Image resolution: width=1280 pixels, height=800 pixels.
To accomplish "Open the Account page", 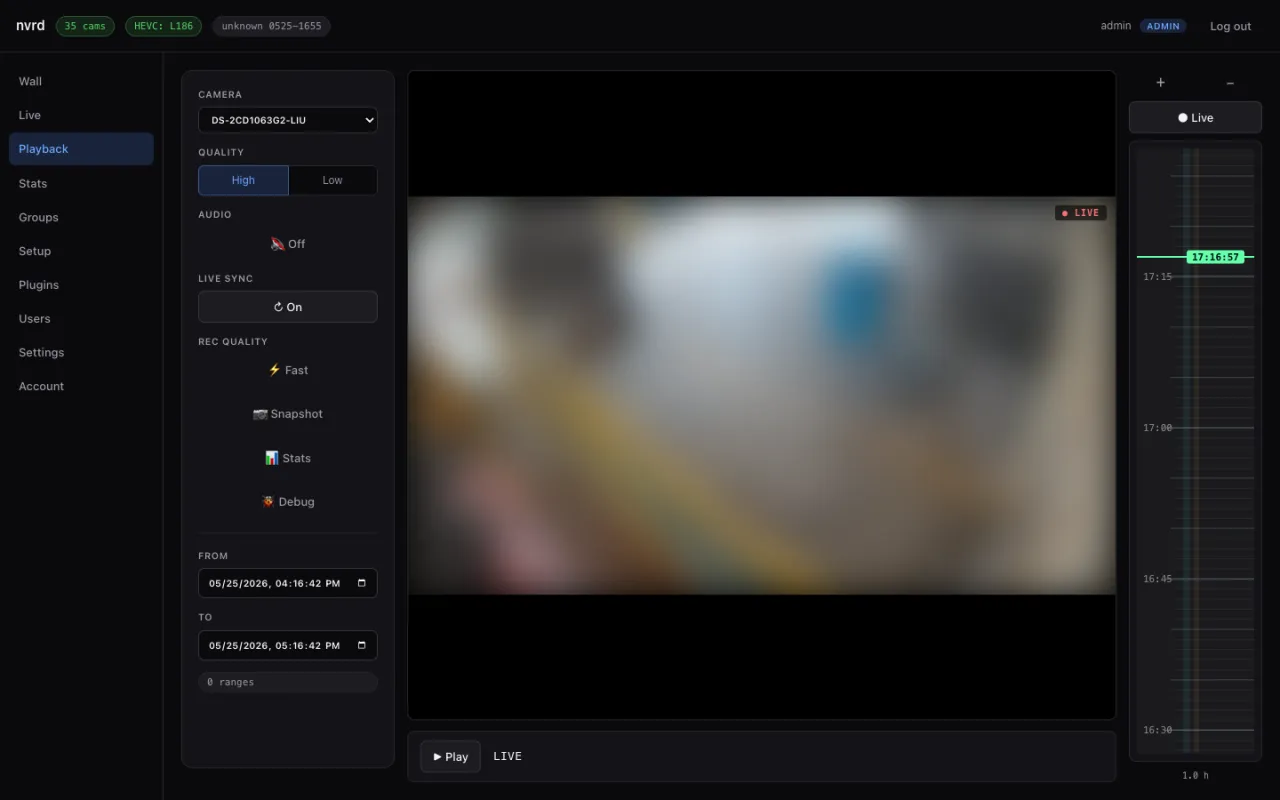I will pyautogui.click(x=81, y=386).
